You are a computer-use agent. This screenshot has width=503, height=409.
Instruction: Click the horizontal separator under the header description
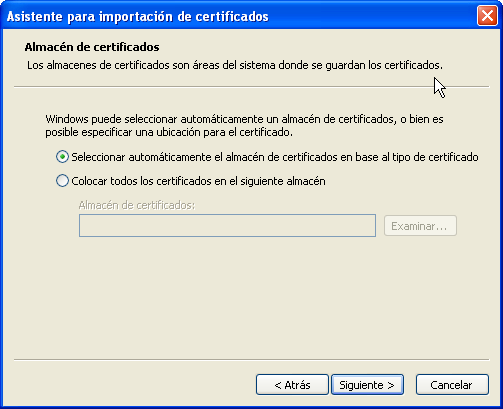pyautogui.click(x=252, y=87)
